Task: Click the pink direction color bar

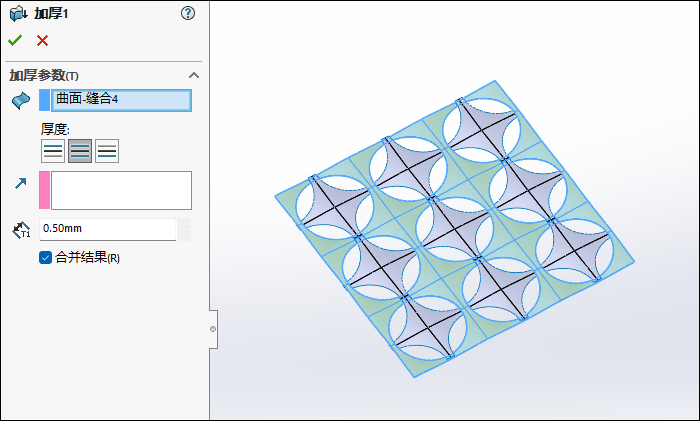Action: coord(45,190)
